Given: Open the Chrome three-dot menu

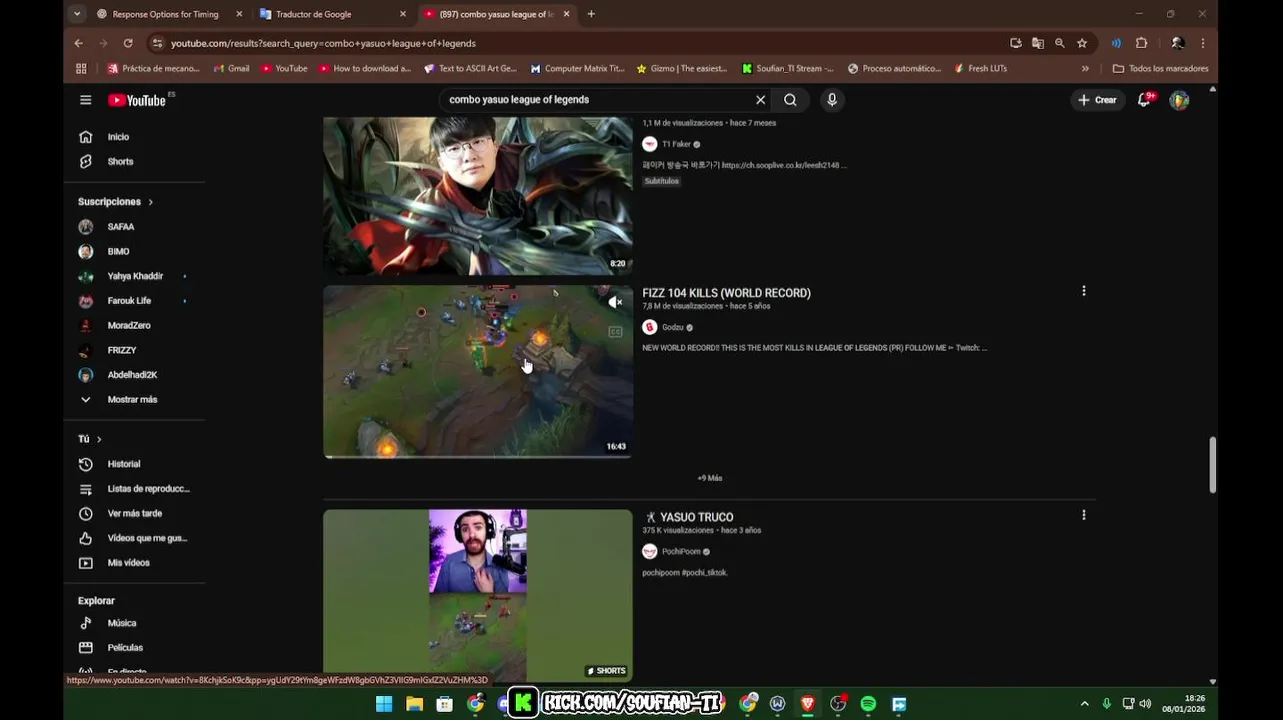Looking at the screenshot, I should coord(1203,43).
